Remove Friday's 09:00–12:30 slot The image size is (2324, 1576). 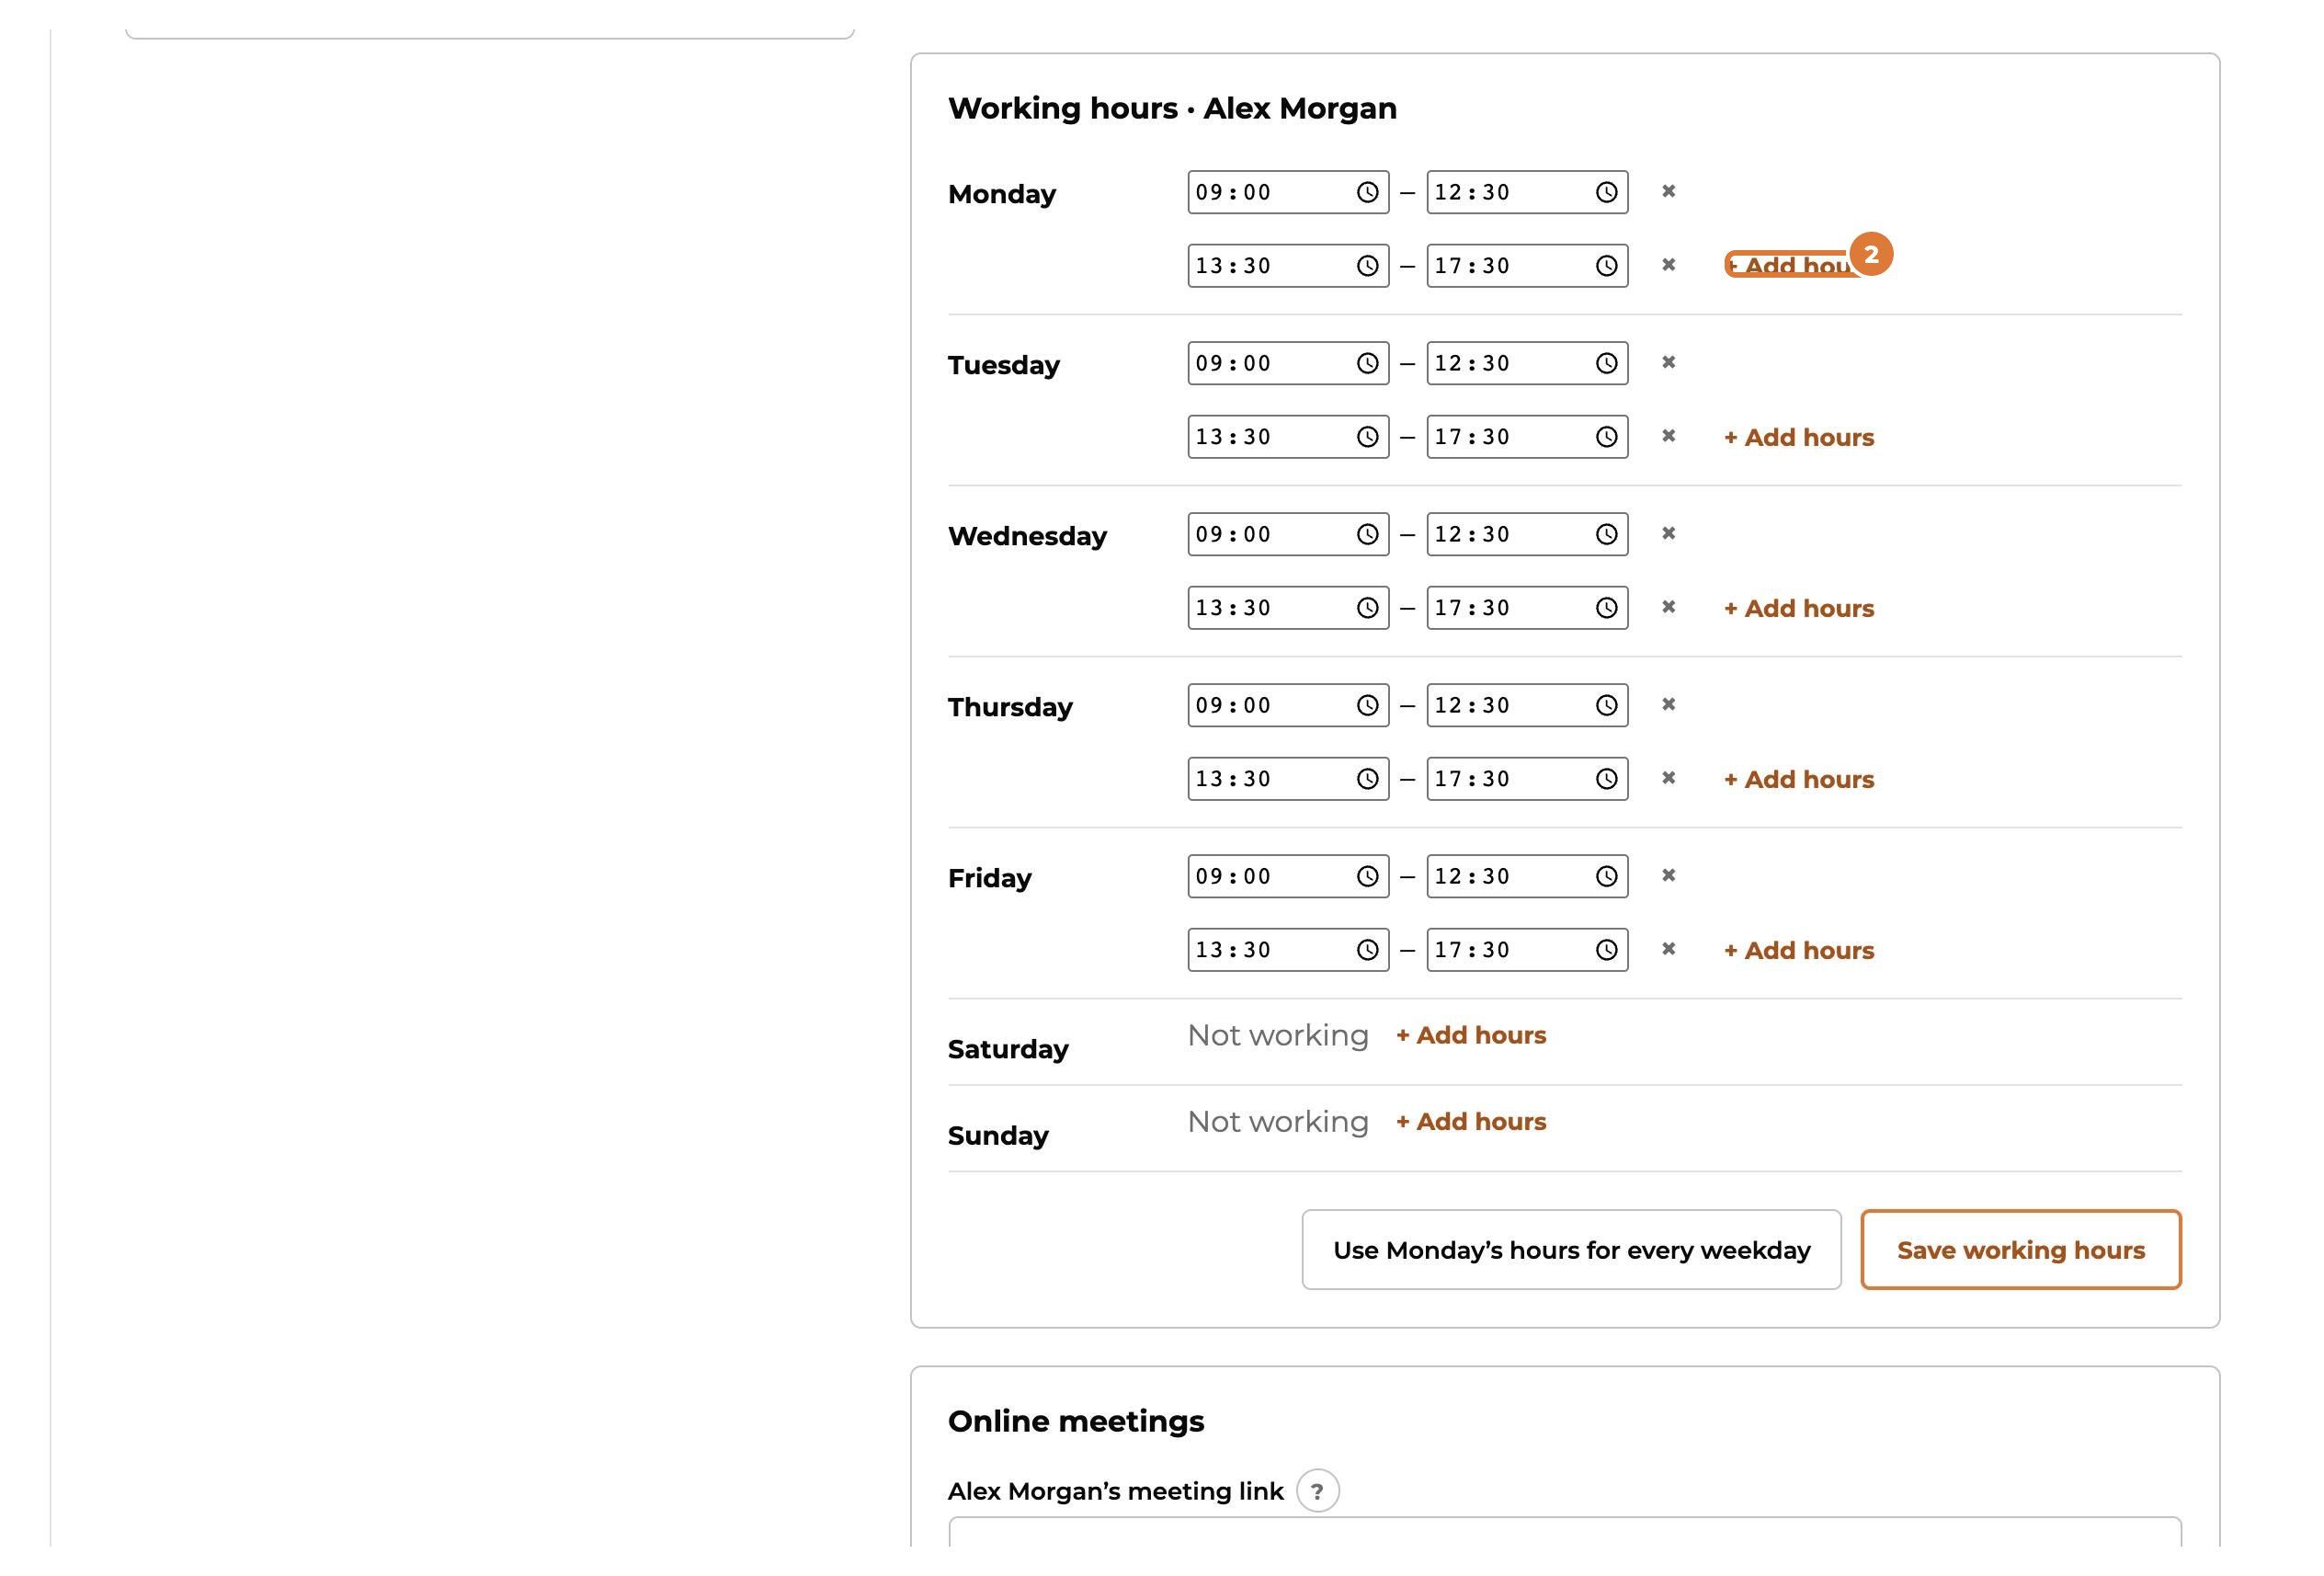[x=1668, y=875]
